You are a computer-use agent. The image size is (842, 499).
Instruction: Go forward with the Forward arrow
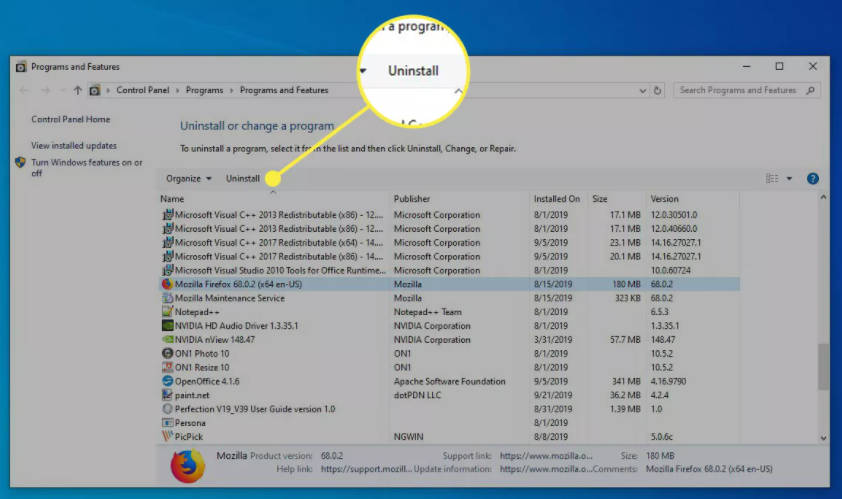[46, 90]
